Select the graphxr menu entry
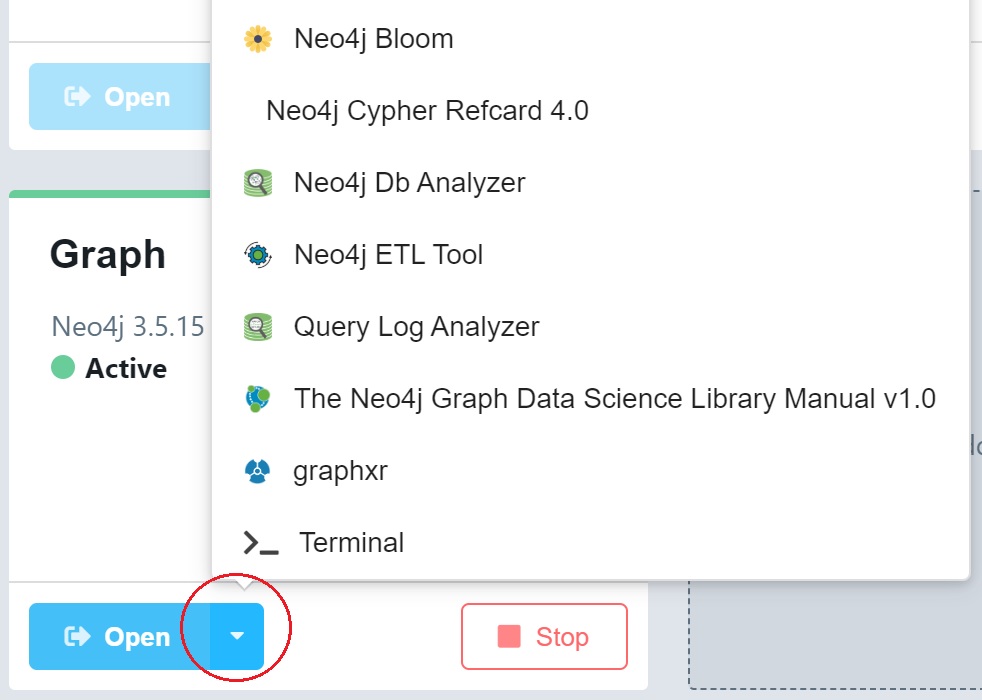Viewport: 982px width, 700px height. pyautogui.click(x=591, y=471)
